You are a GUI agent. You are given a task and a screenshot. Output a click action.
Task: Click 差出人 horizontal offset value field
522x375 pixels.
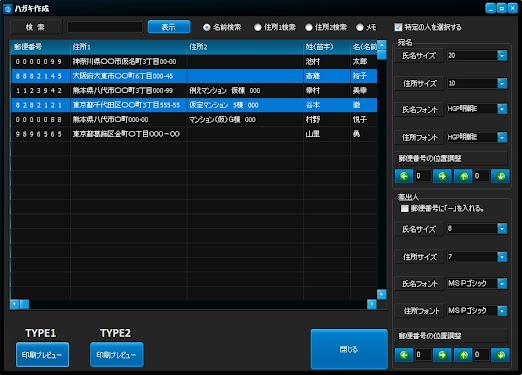423,355
